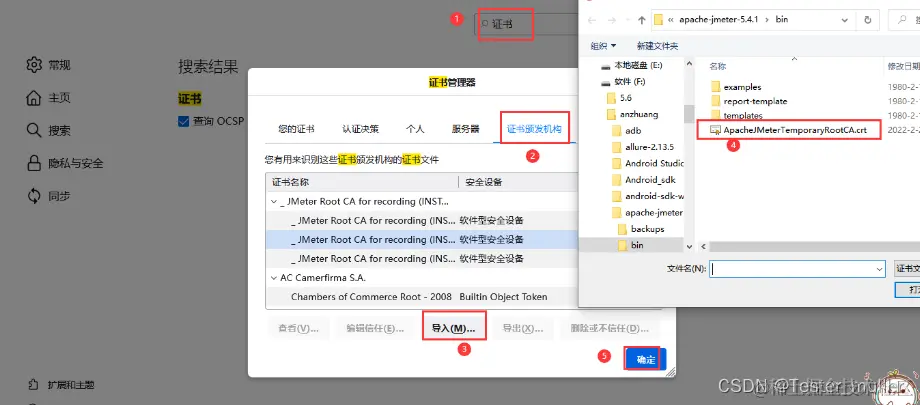920x405 pixels.
Task: Select the 搜索 magnifier icon in the sidebar
Action: 34,130
